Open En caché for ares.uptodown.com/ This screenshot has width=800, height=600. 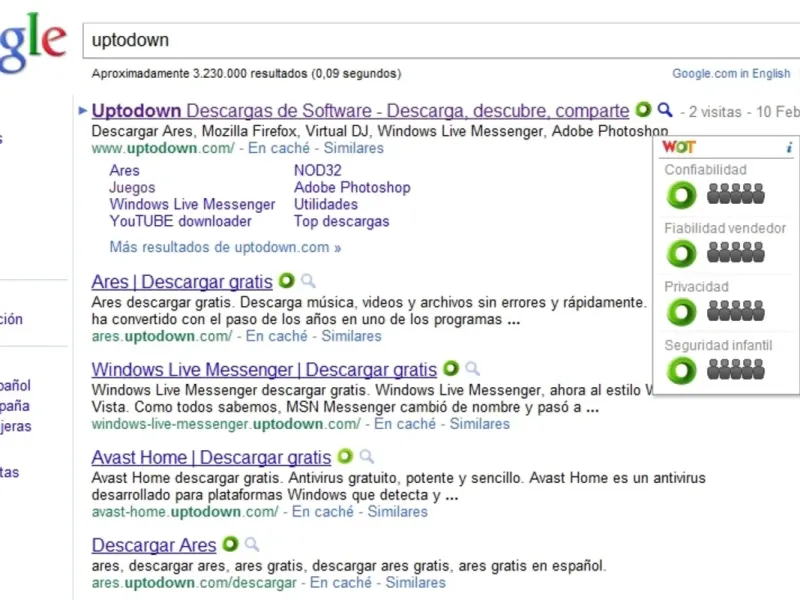(277, 336)
